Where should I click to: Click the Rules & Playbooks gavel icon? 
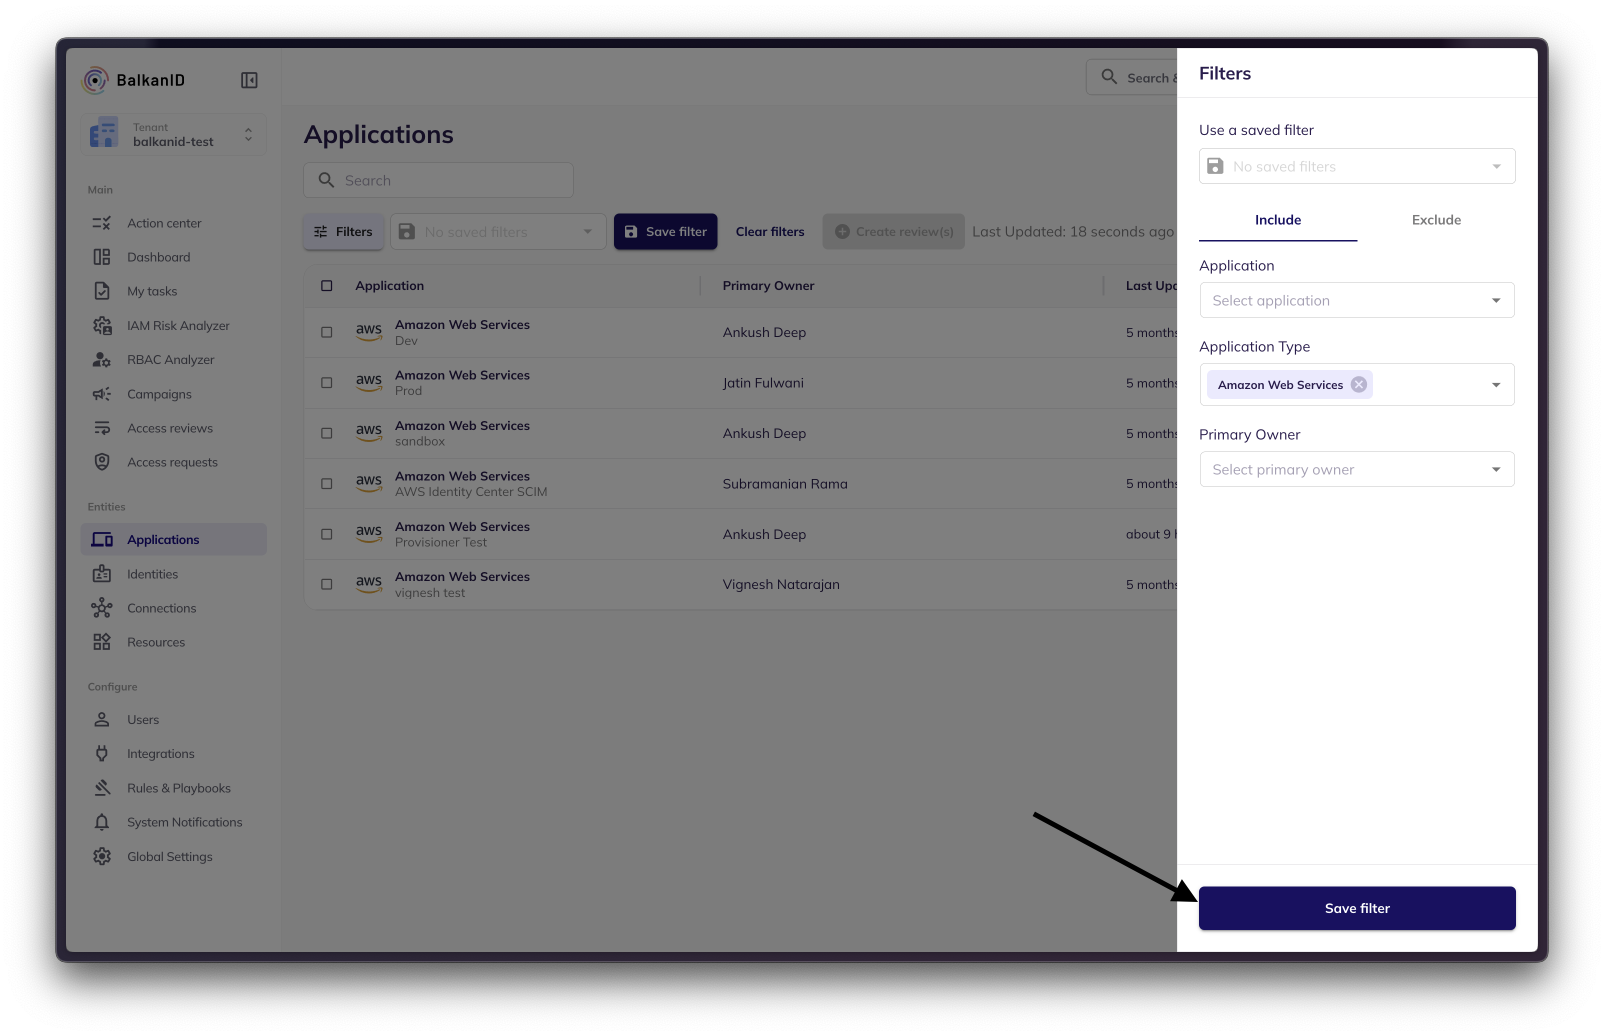102,788
